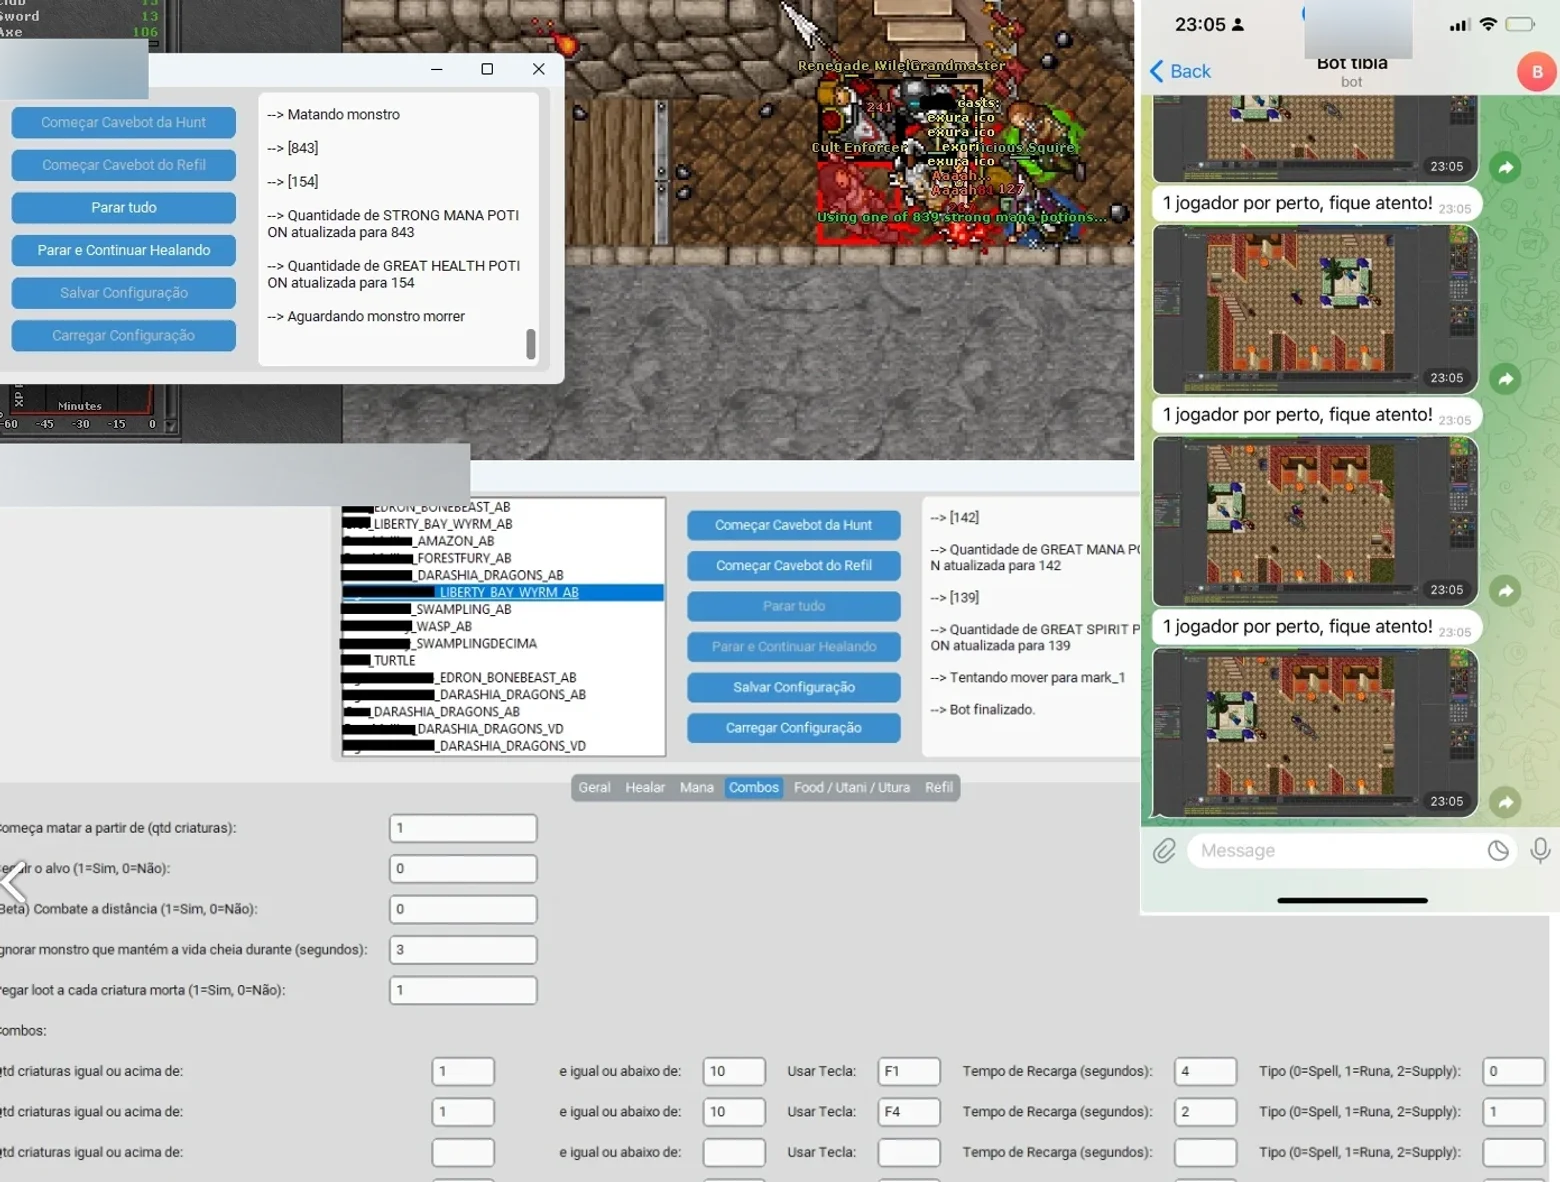Select the SWAMPLINGDECIMA entry in the hunt list
Screen dimensions: 1560x1182
click(503, 644)
